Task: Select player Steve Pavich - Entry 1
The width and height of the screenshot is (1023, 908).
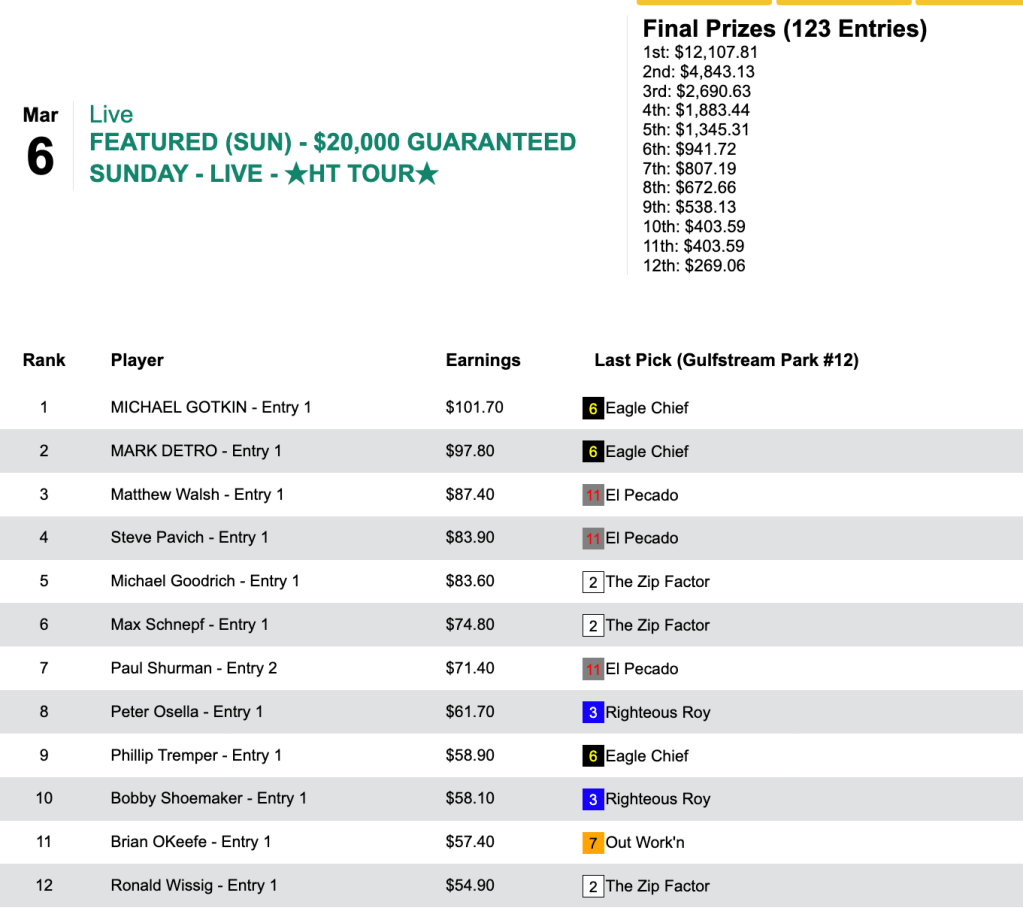Action: tap(189, 538)
